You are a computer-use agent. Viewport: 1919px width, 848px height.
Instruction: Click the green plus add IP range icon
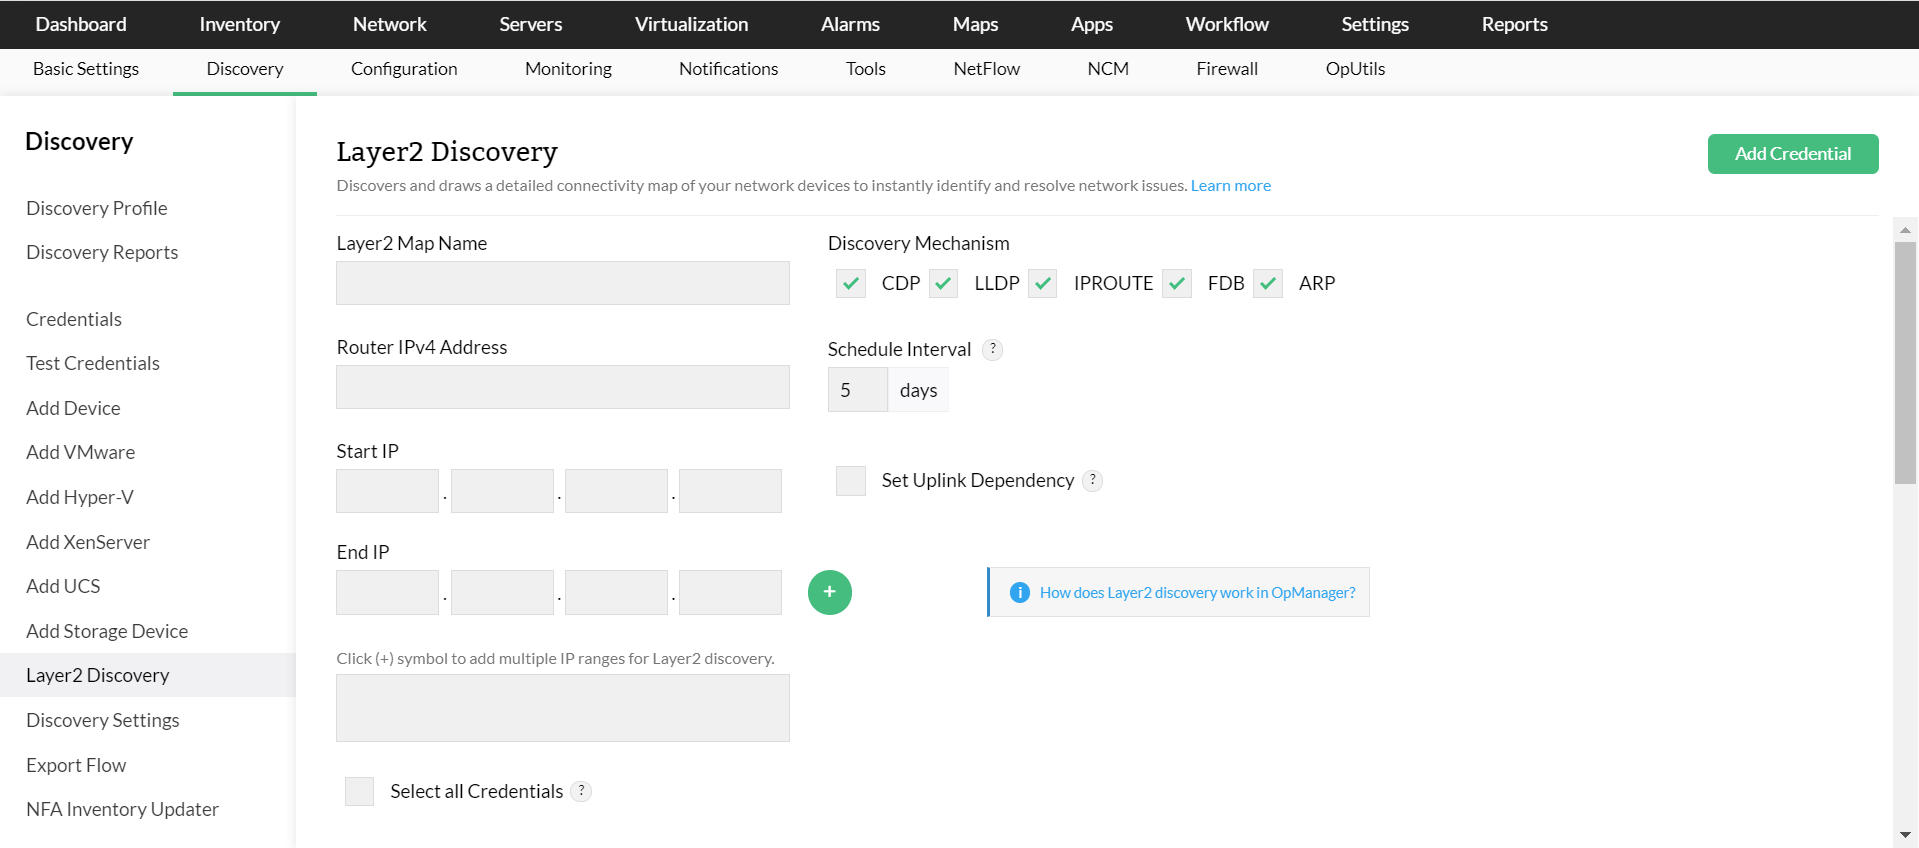coord(829,593)
